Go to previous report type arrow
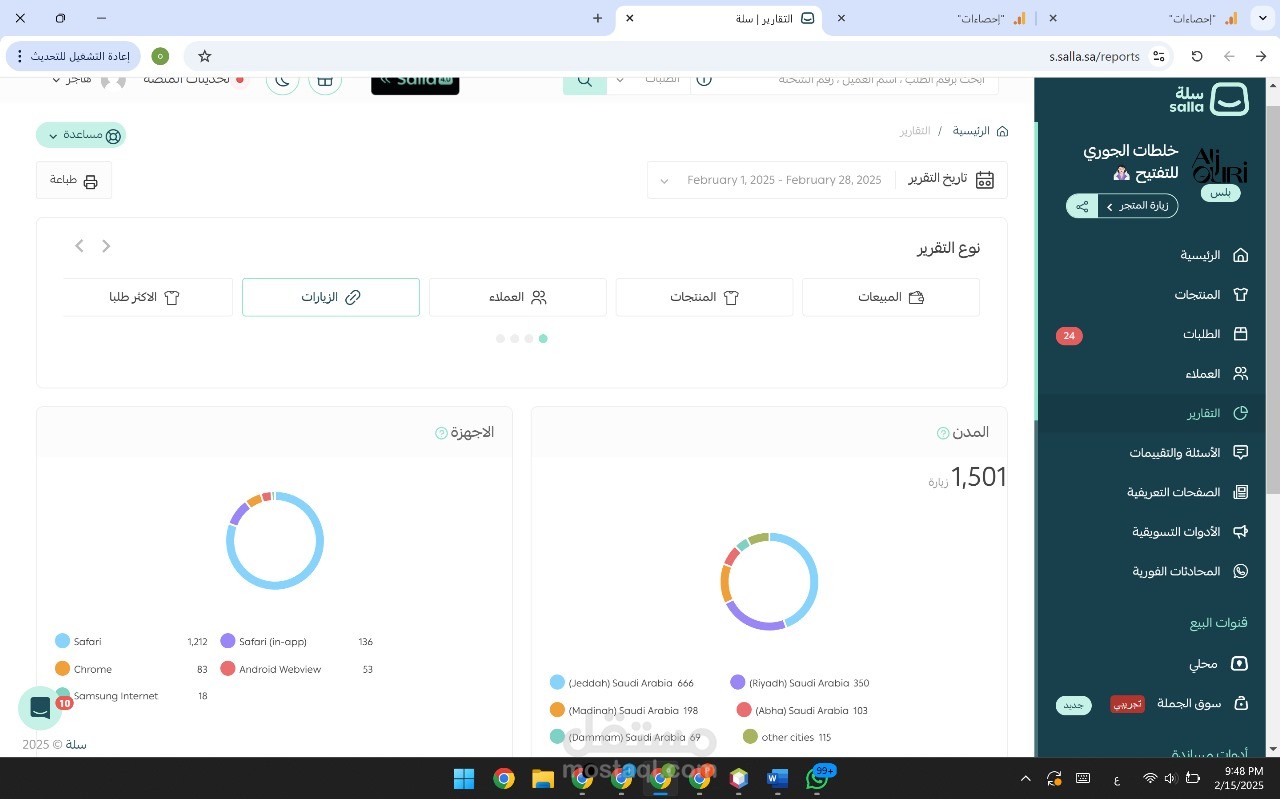Screen dimensions: 1280x799 click(106, 246)
